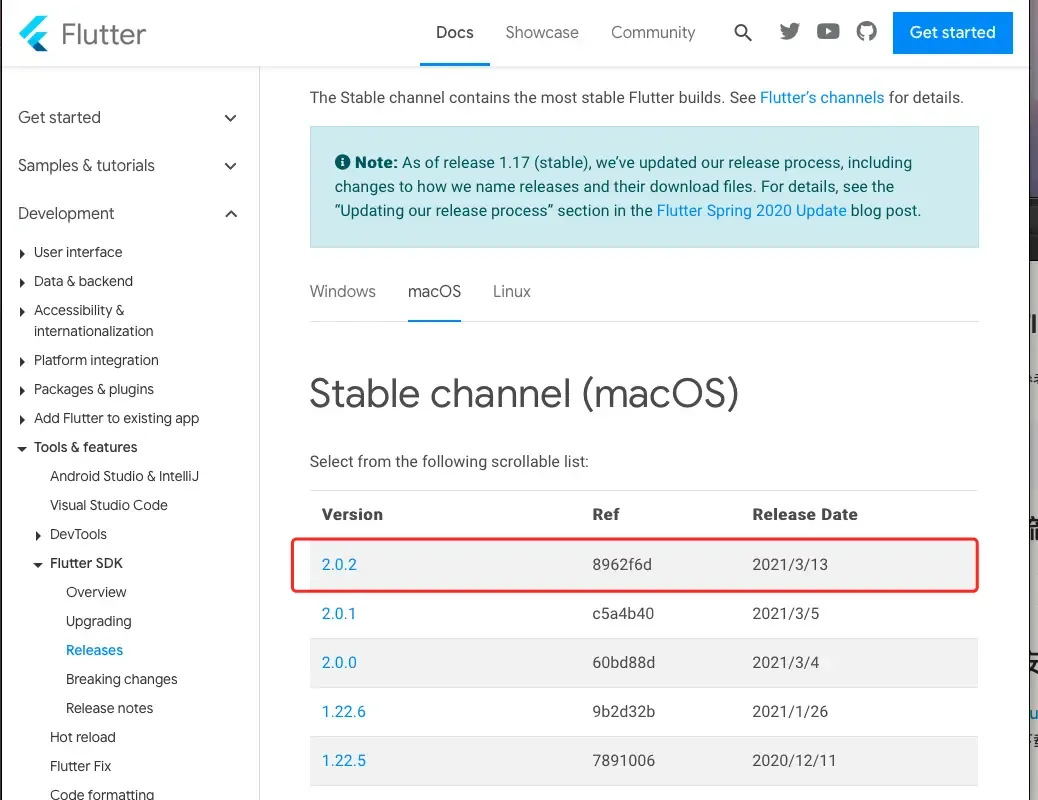Open Flutter's Twitter icon link
Image resolution: width=1038 pixels, height=800 pixels.
pos(790,32)
